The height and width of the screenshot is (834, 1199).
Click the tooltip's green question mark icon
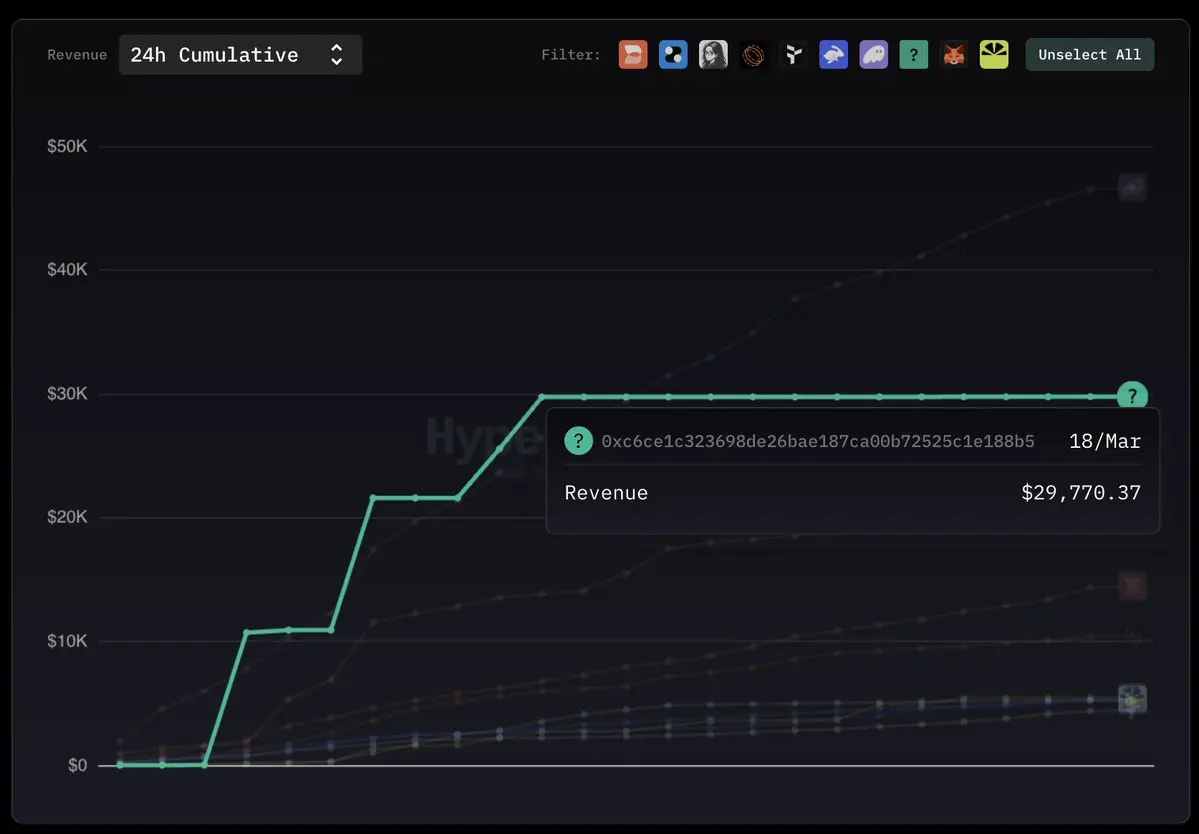coord(578,440)
